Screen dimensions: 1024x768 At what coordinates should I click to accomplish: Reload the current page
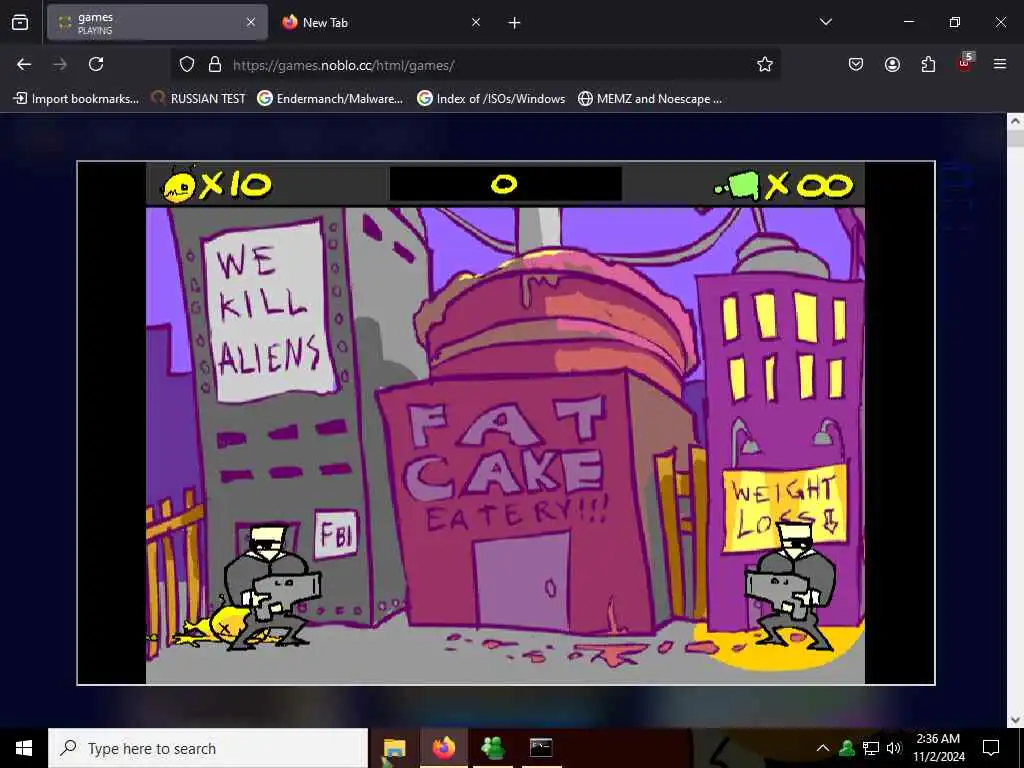96,64
